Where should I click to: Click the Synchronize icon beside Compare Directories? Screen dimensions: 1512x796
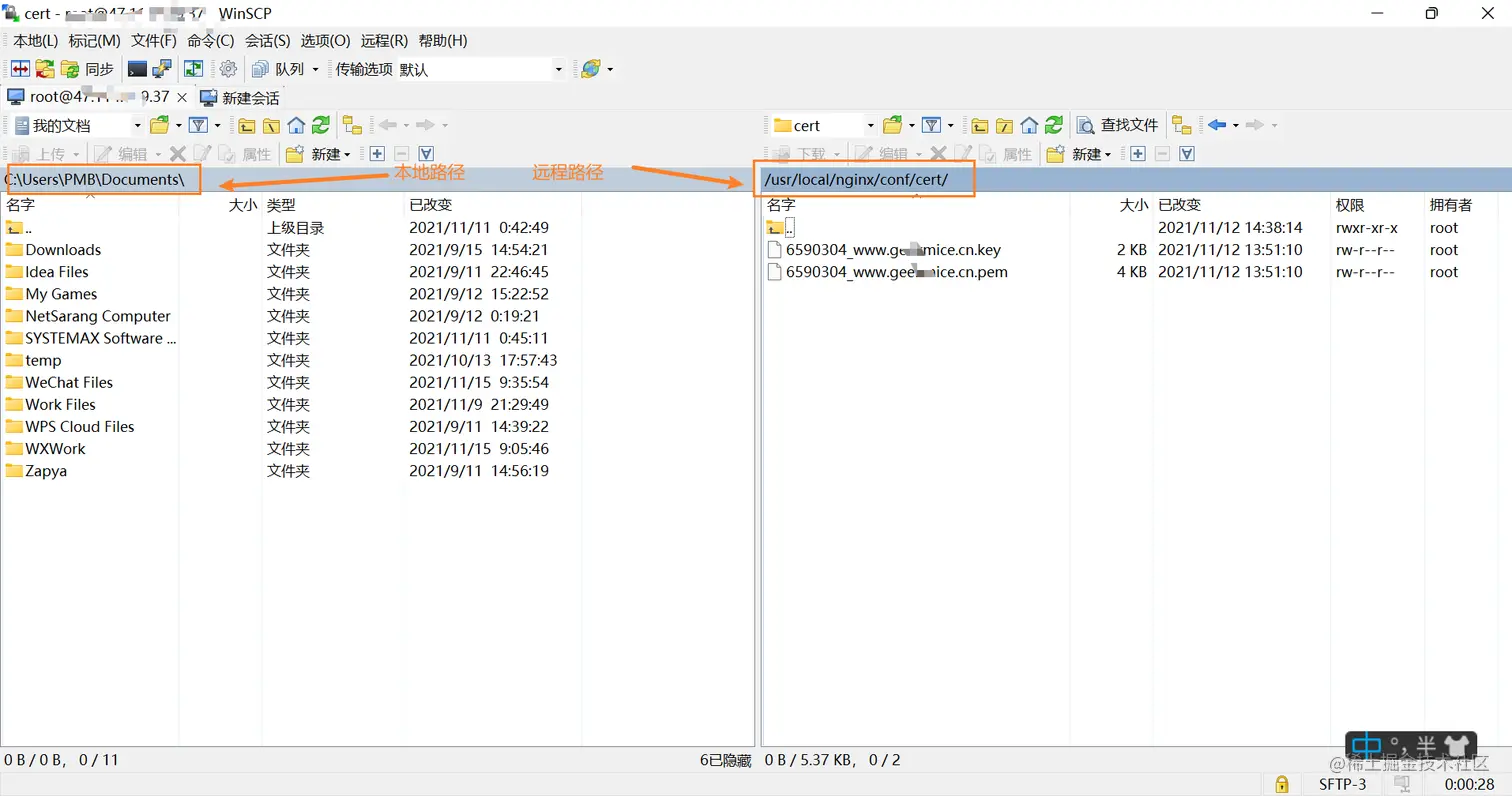point(45,69)
